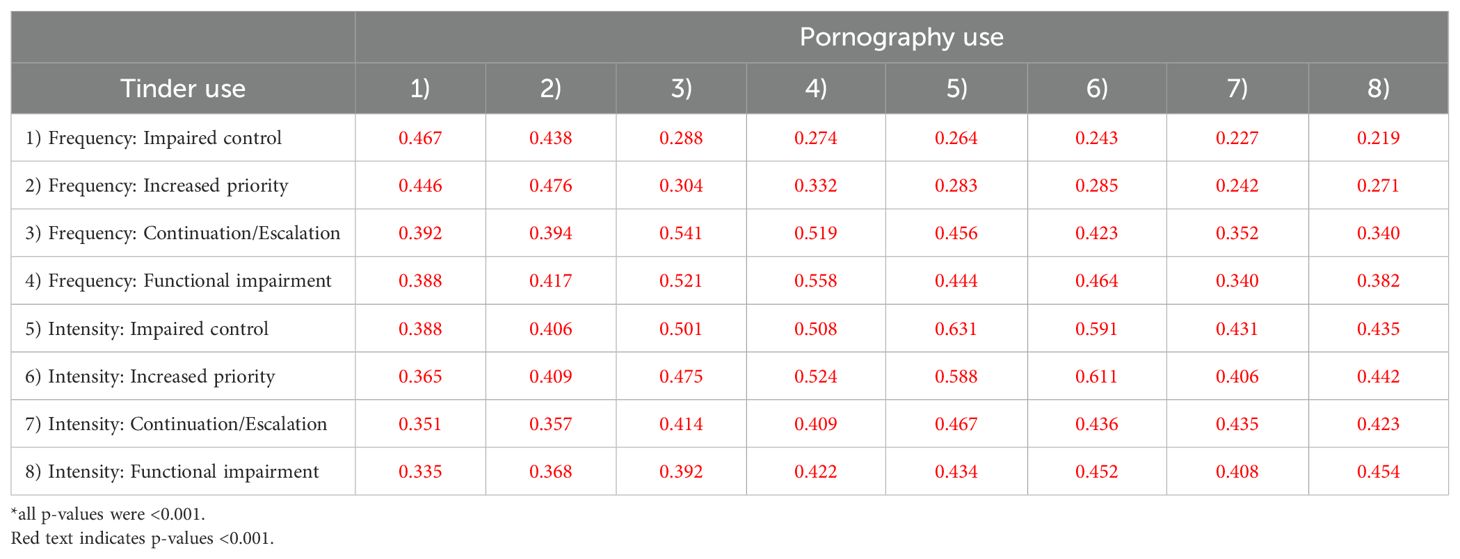The height and width of the screenshot is (559, 1460).
Task: Click the footnote about all p-values
Action: coord(91,517)
